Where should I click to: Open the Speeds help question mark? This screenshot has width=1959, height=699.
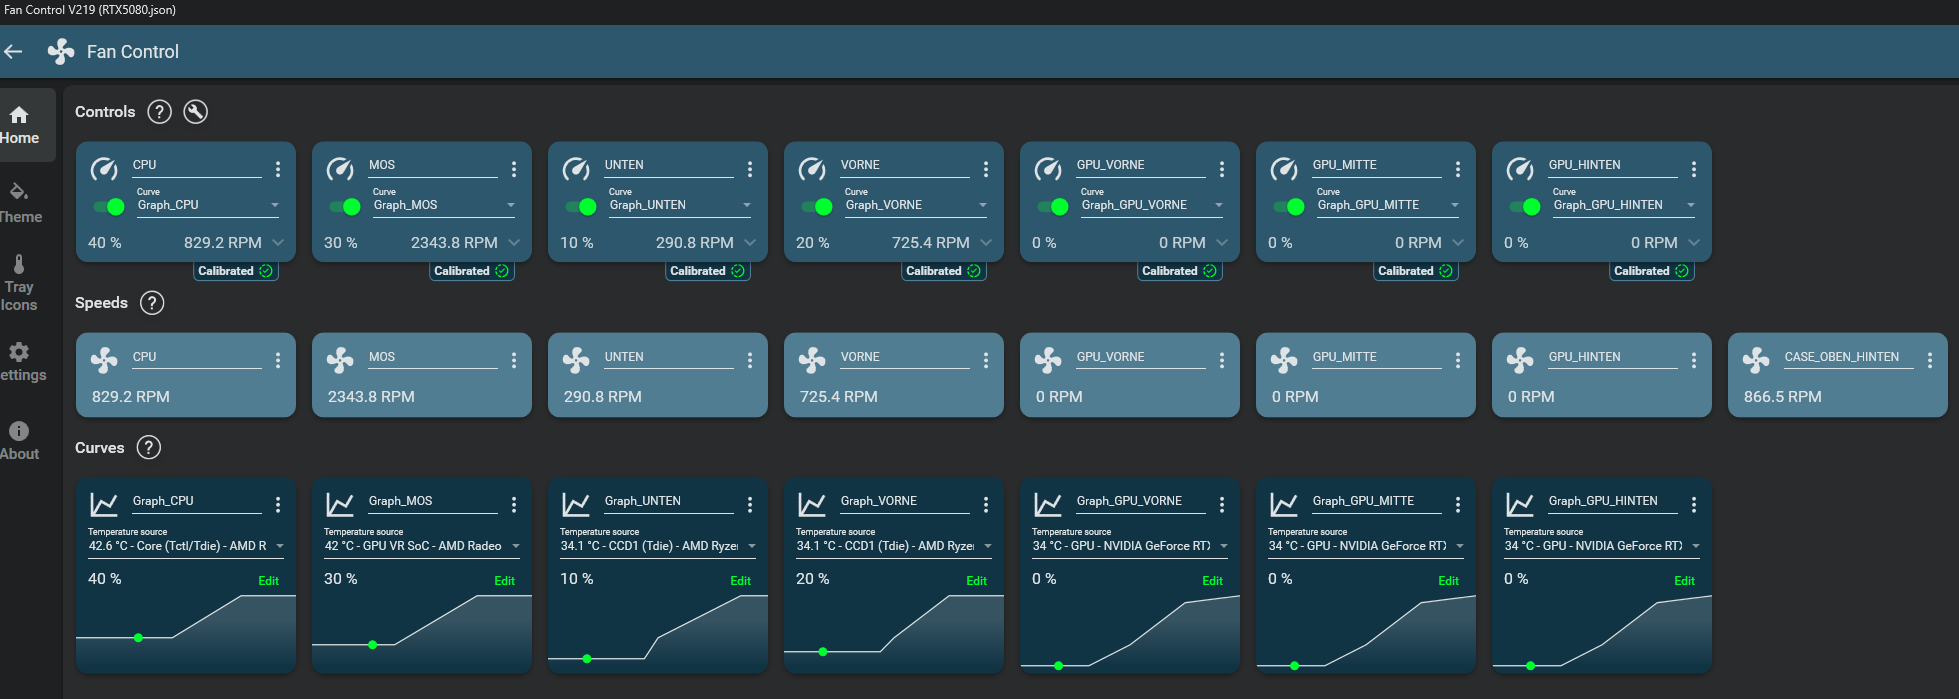[x=152, y=303]
